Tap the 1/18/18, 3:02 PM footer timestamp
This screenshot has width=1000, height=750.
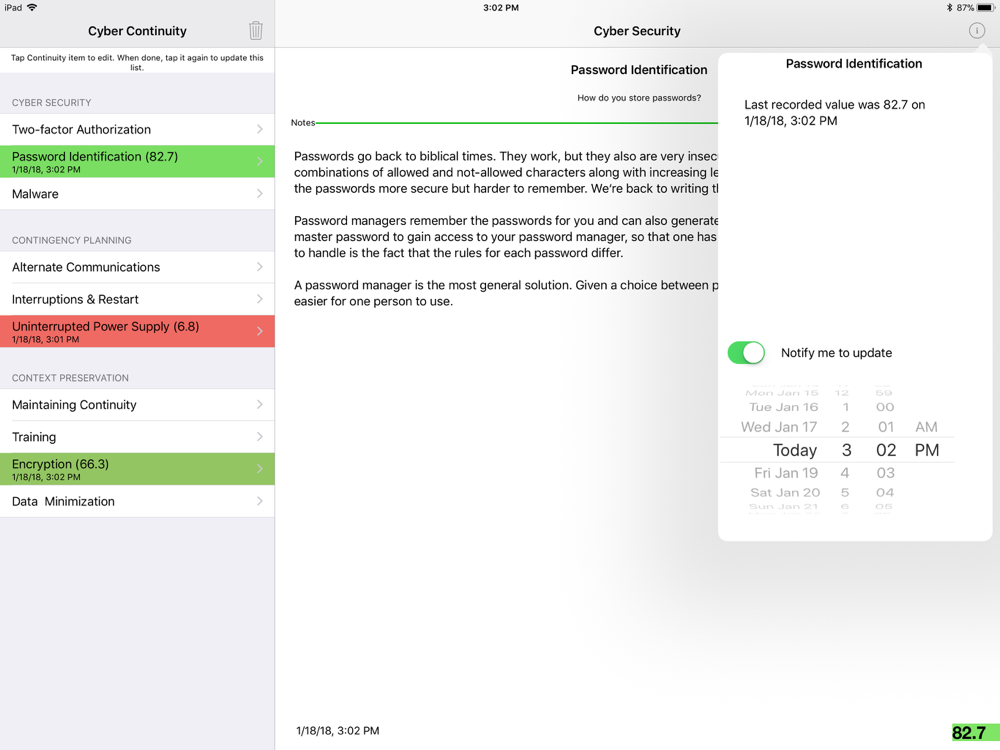(x=337, y=731)
